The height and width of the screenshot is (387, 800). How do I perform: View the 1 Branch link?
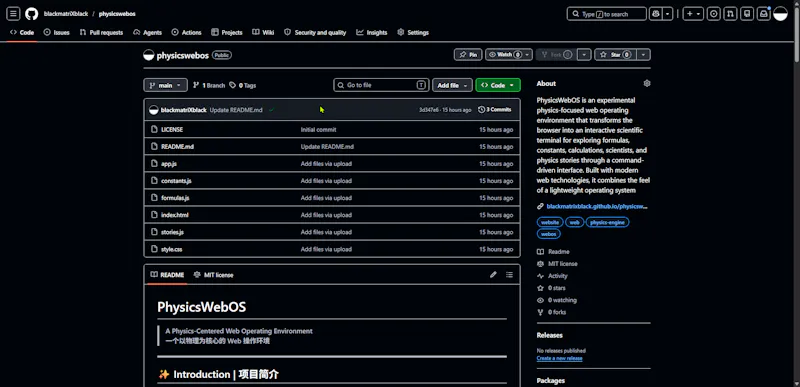[x=209, y=85]
